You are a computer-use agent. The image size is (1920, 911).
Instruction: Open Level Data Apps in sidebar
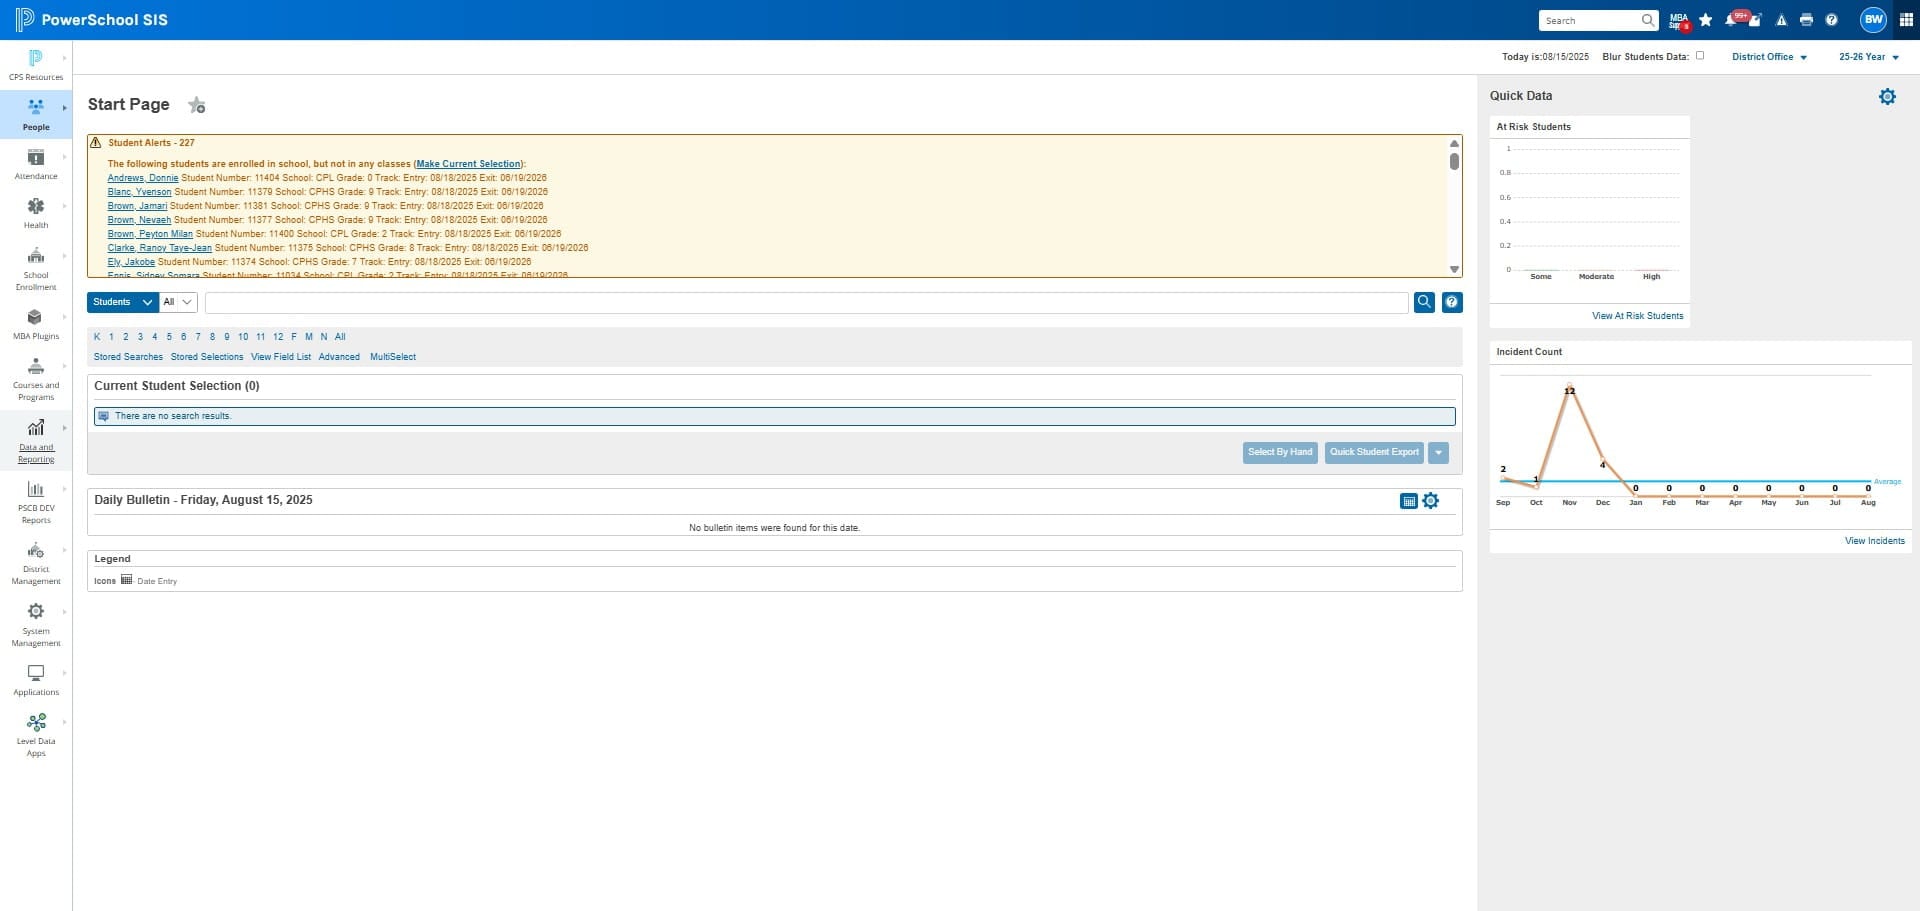tap(36, 735)
